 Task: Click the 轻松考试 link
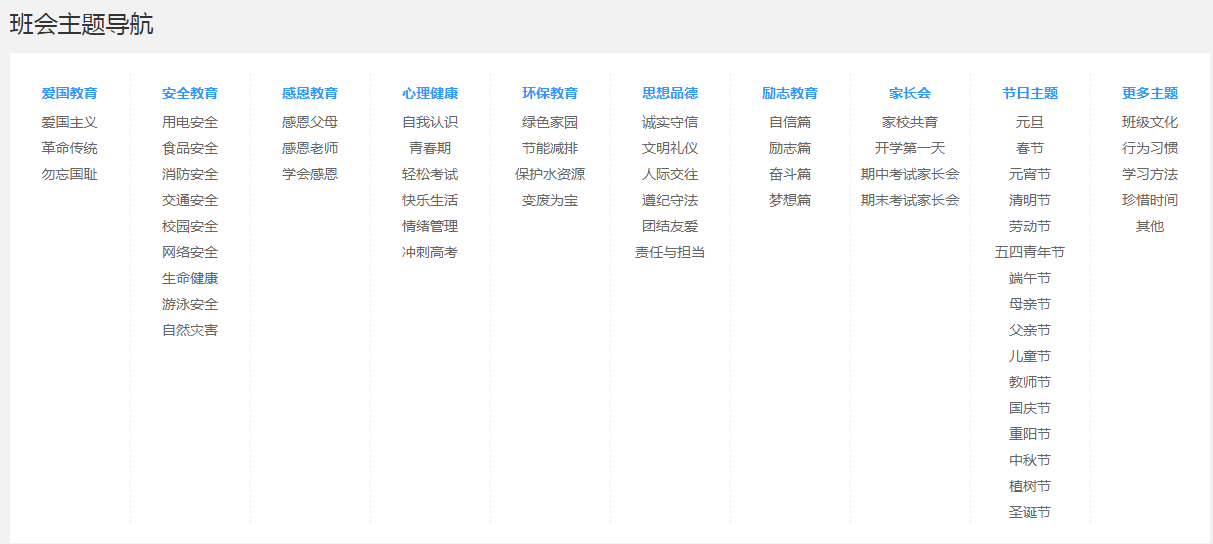pos(430,174)
